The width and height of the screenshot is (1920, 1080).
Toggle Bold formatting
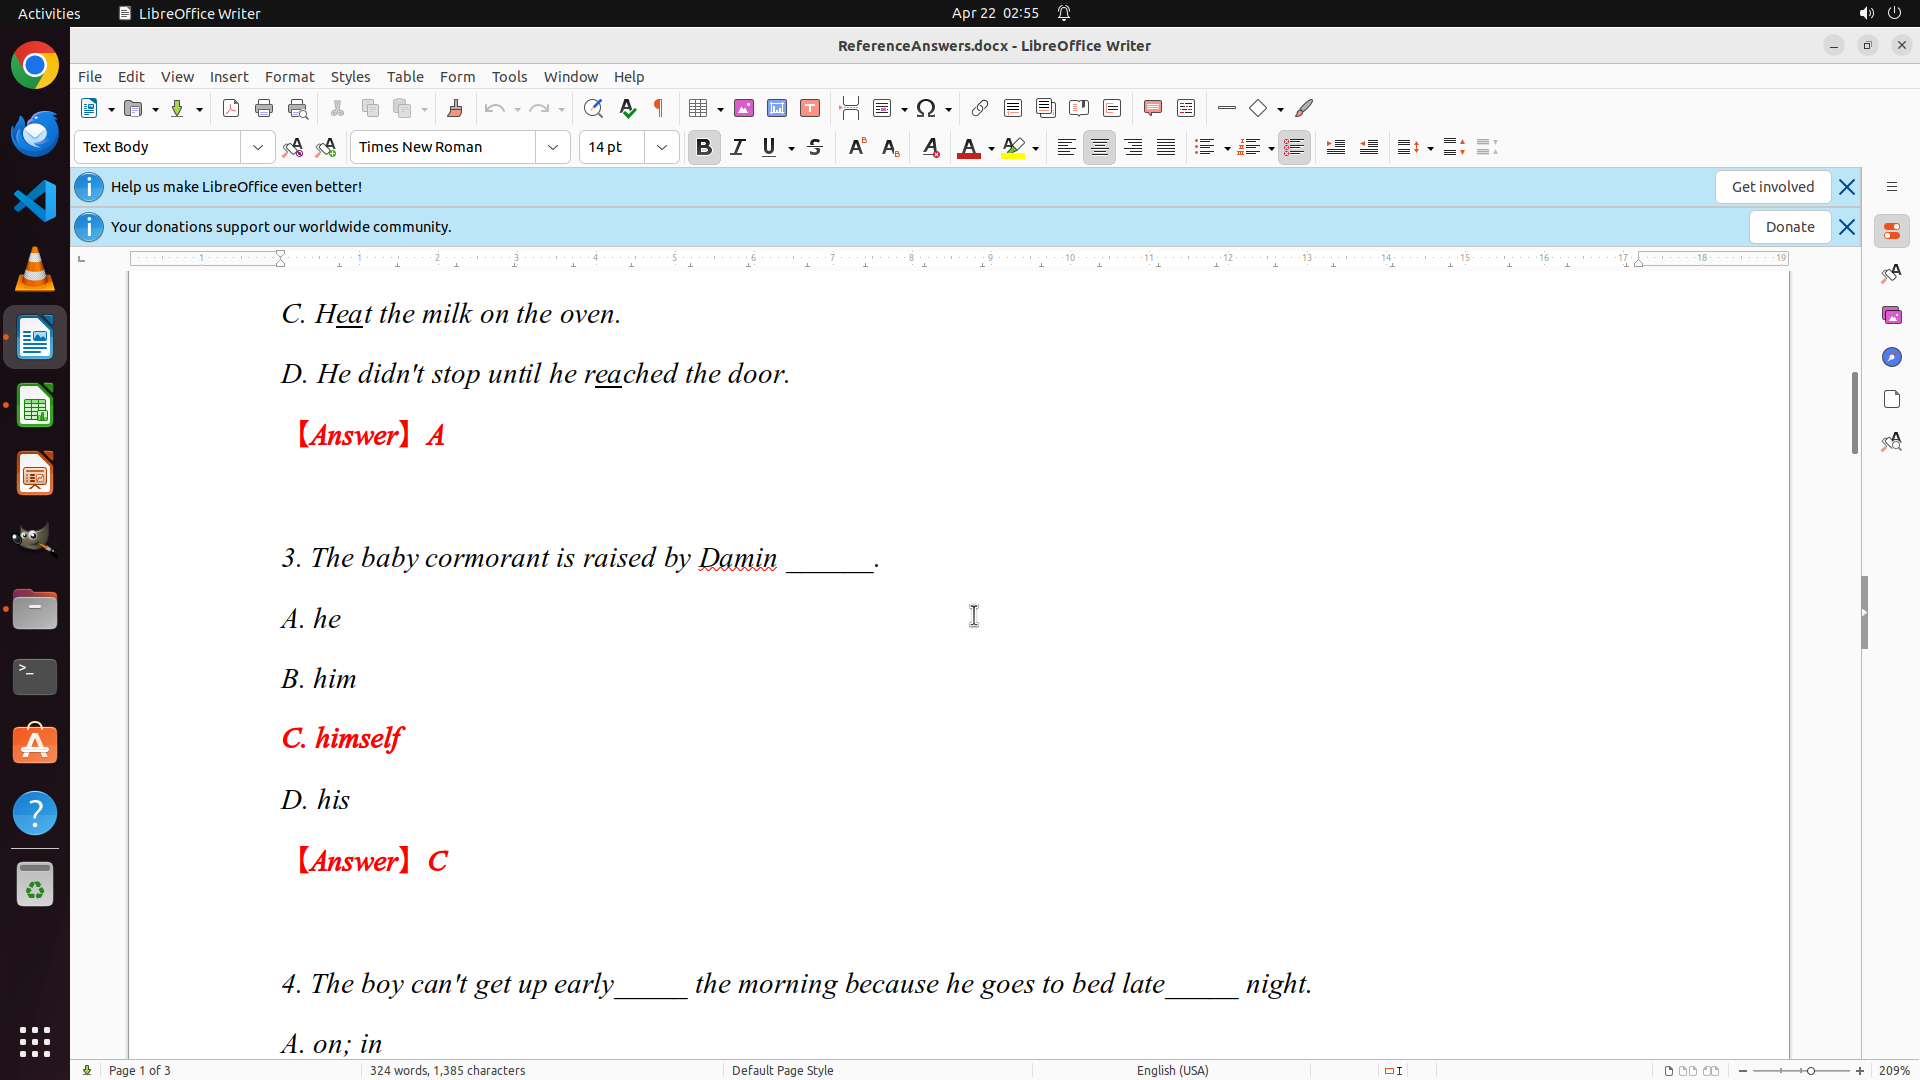[704, 147]
